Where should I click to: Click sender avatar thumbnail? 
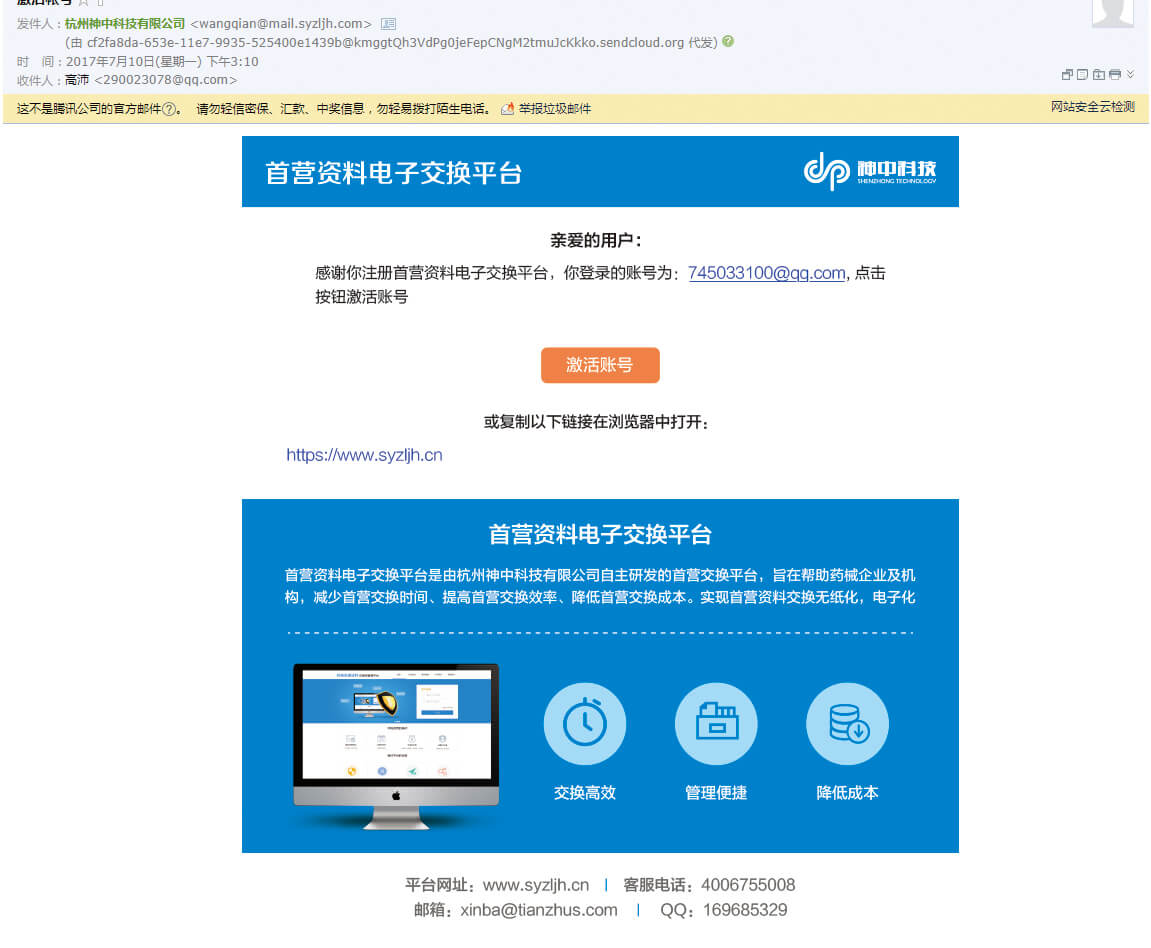click(x=1113, y=13)
